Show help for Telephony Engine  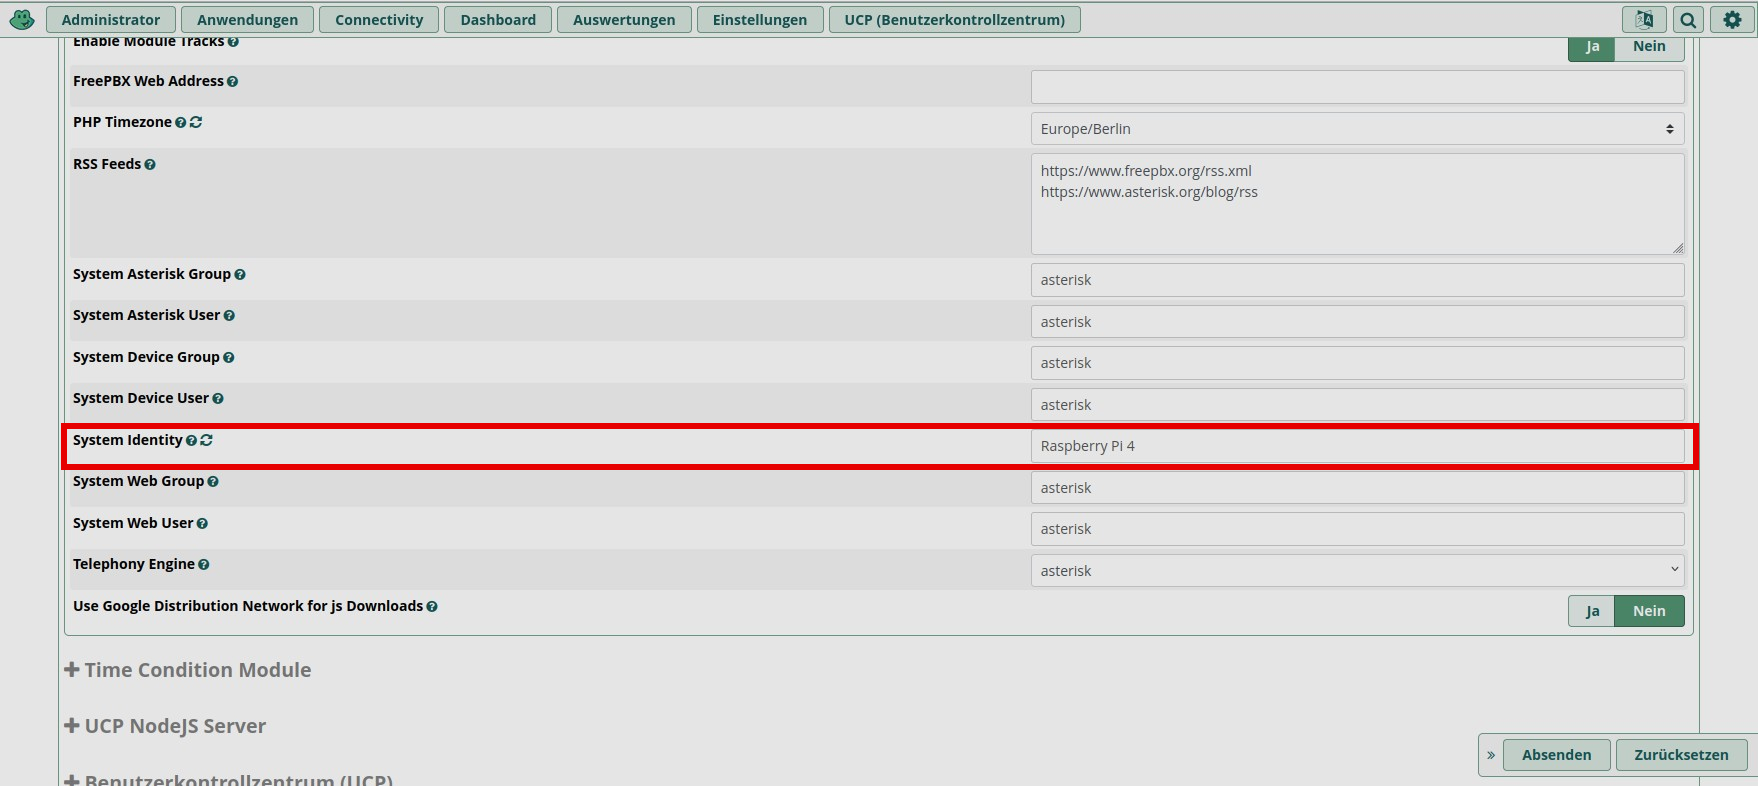[x=204, y=565]
